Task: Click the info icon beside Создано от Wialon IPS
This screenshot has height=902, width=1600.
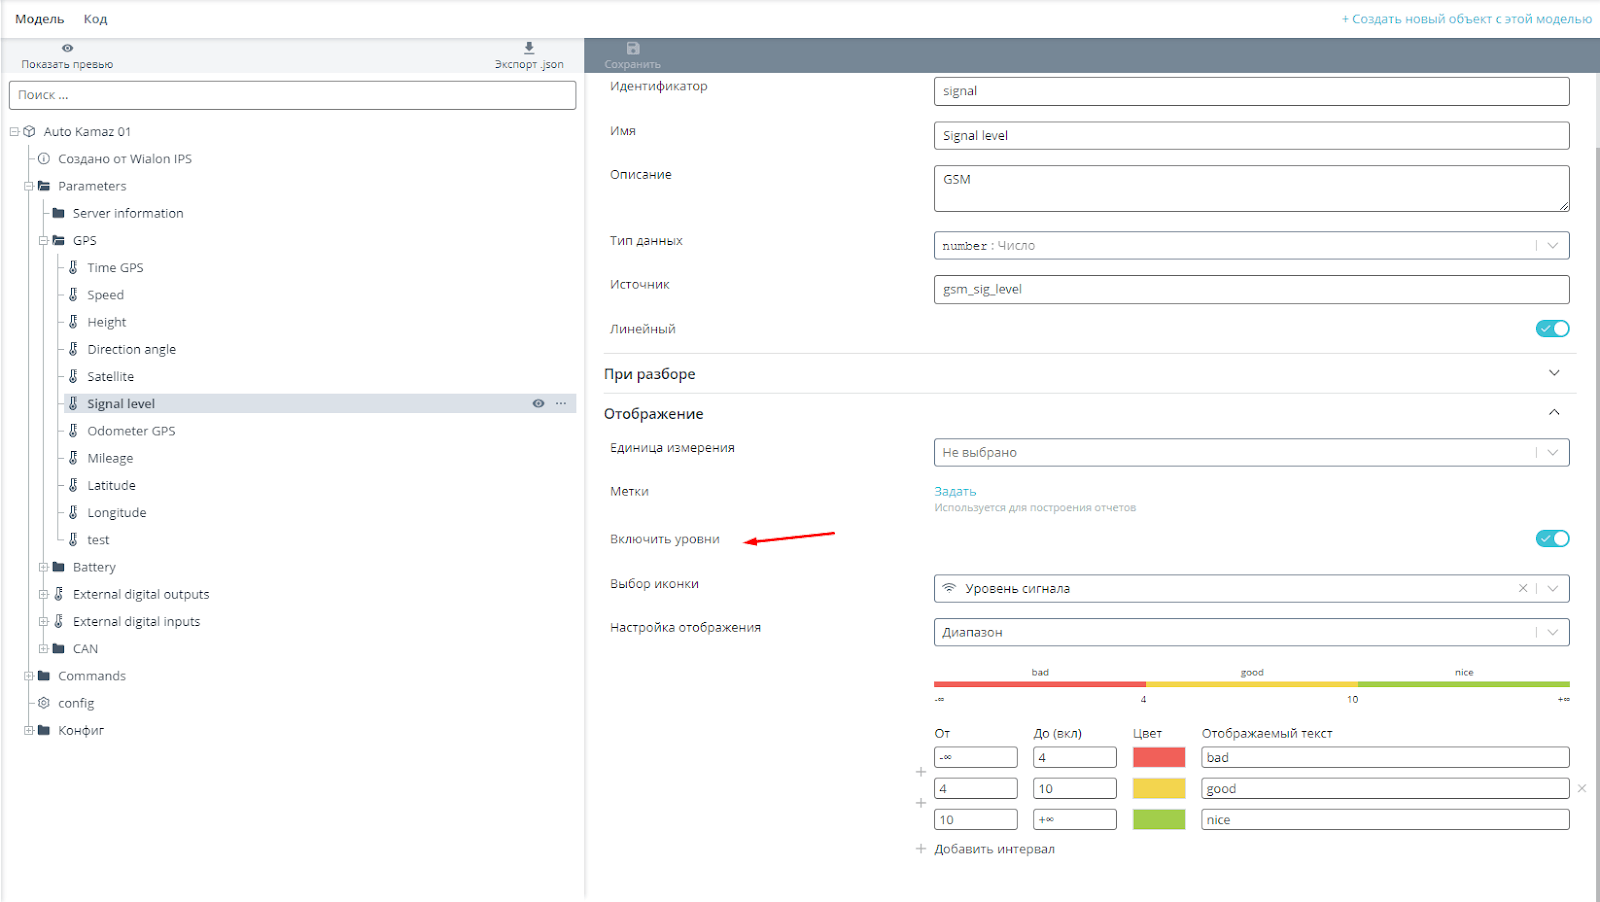Action: coord(44,158)
